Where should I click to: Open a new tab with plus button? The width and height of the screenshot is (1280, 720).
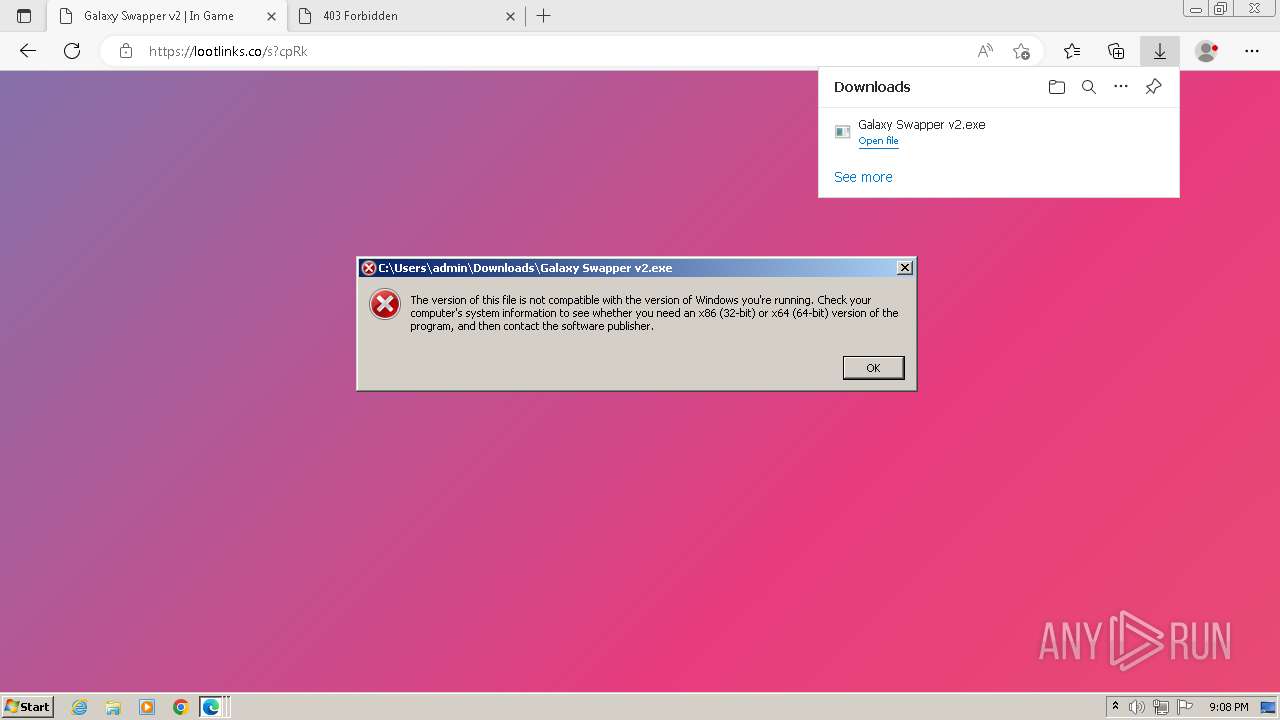(544, 16)
